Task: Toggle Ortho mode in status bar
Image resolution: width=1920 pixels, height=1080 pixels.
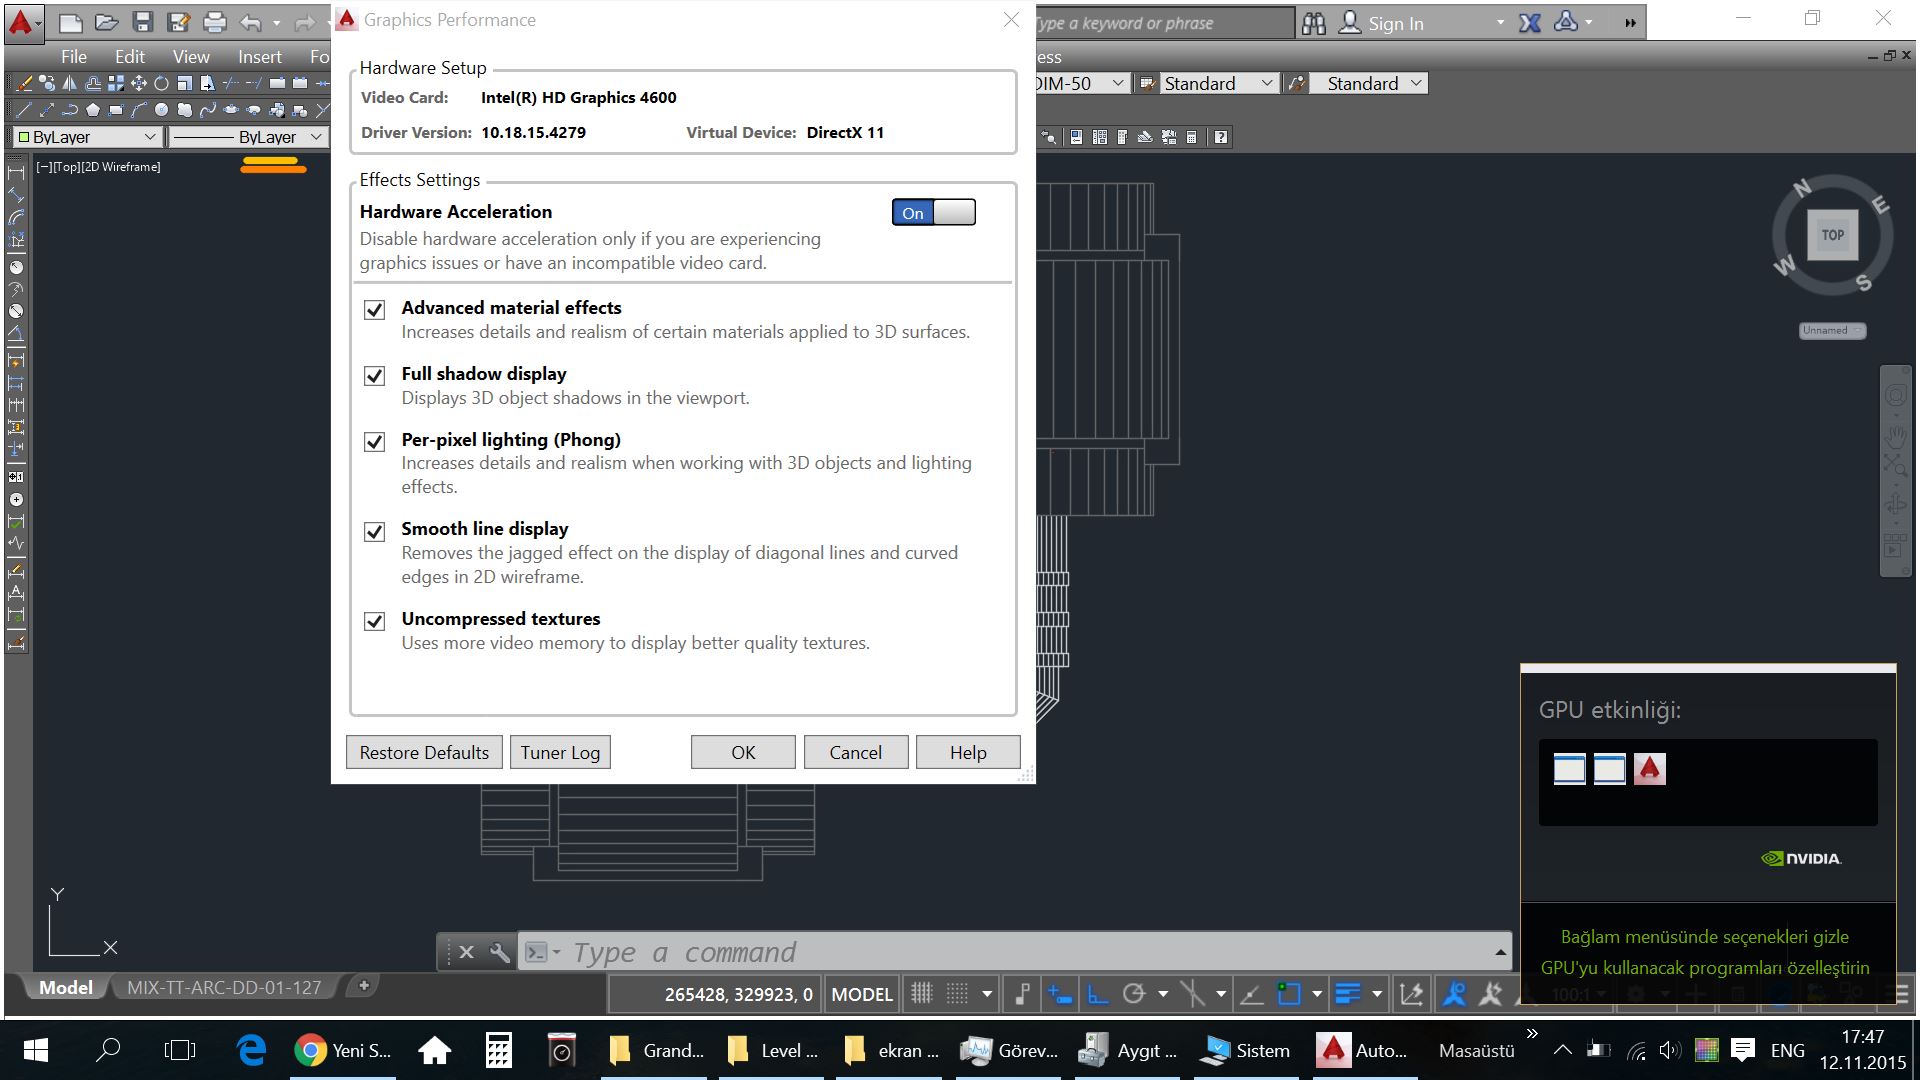Action: click(1097, 994)
